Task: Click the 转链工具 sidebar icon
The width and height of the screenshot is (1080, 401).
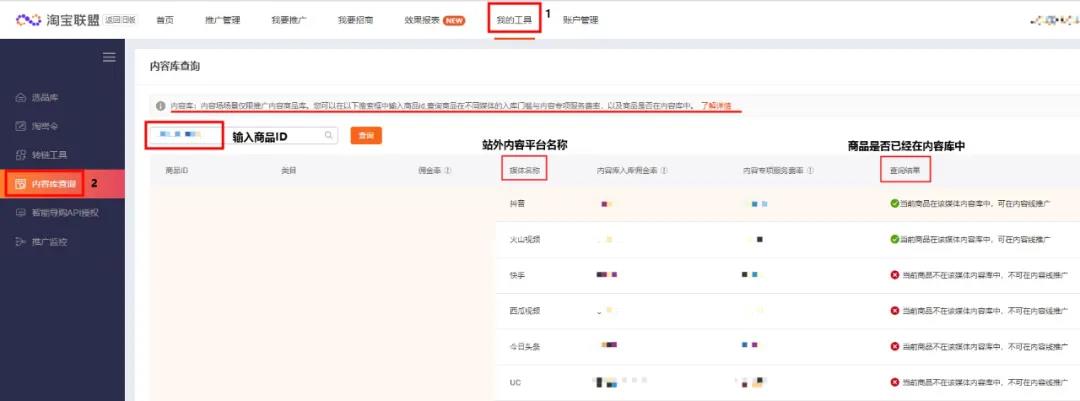Action: coord(20,155)
